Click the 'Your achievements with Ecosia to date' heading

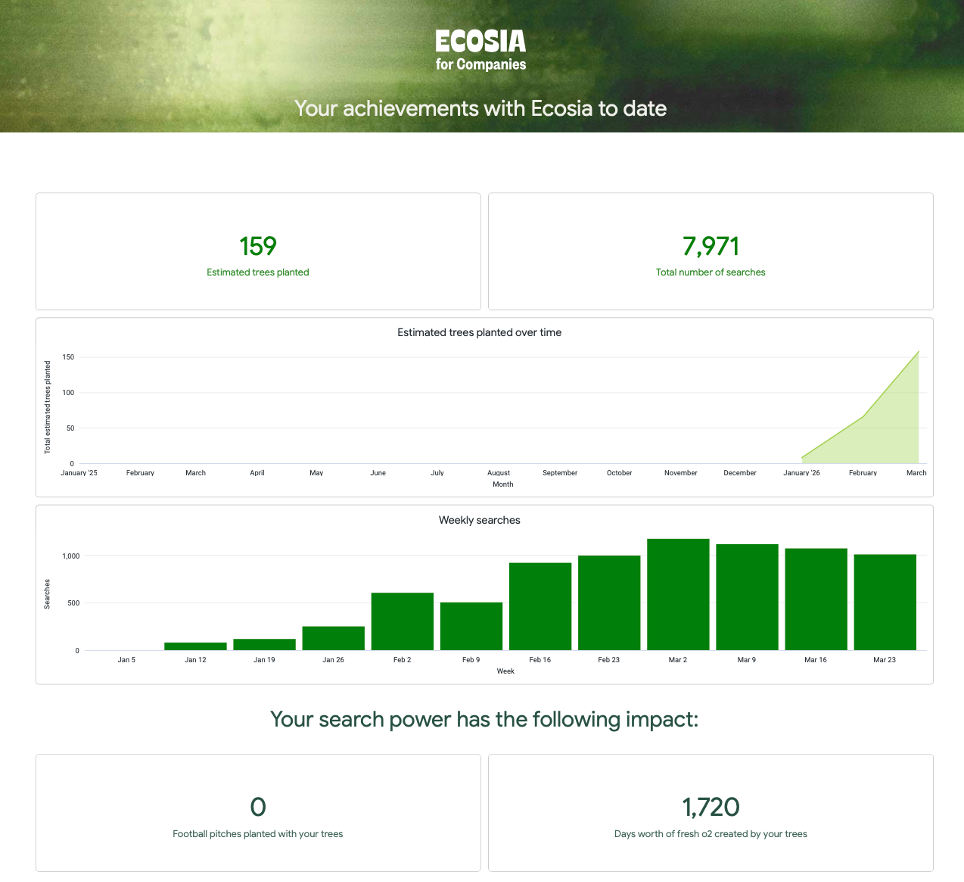[x=480, y=108]
